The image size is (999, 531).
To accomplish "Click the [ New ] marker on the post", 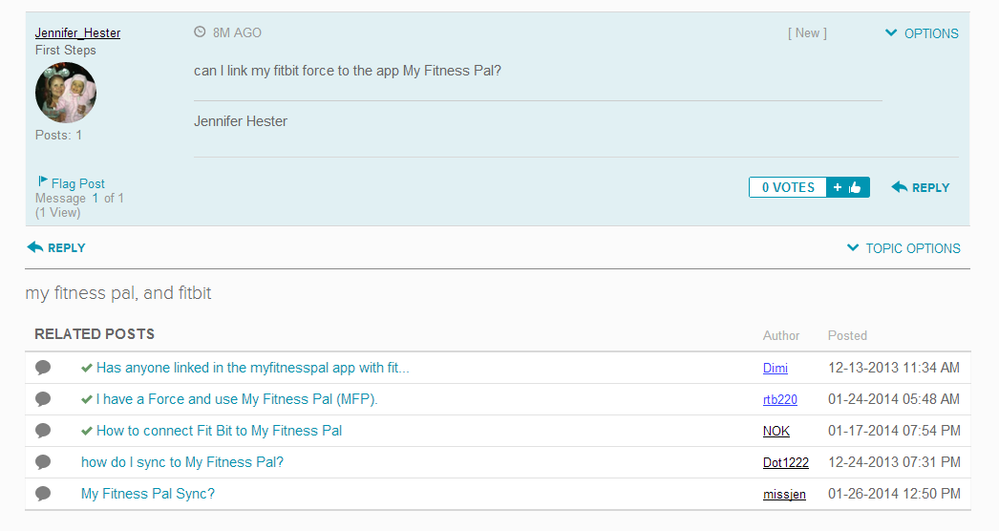I will (x=807, y=33).
